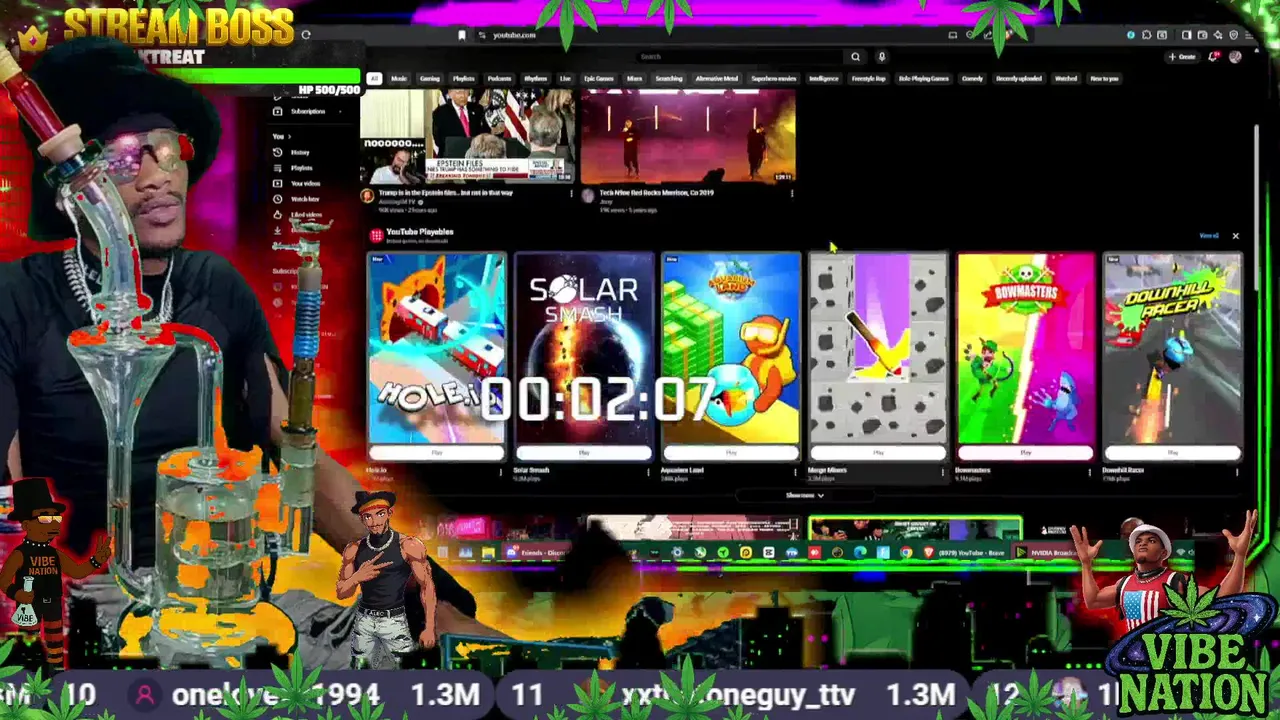1280x720 pixels.
Task: Click the browser reload icon
Action: (306, 35)
